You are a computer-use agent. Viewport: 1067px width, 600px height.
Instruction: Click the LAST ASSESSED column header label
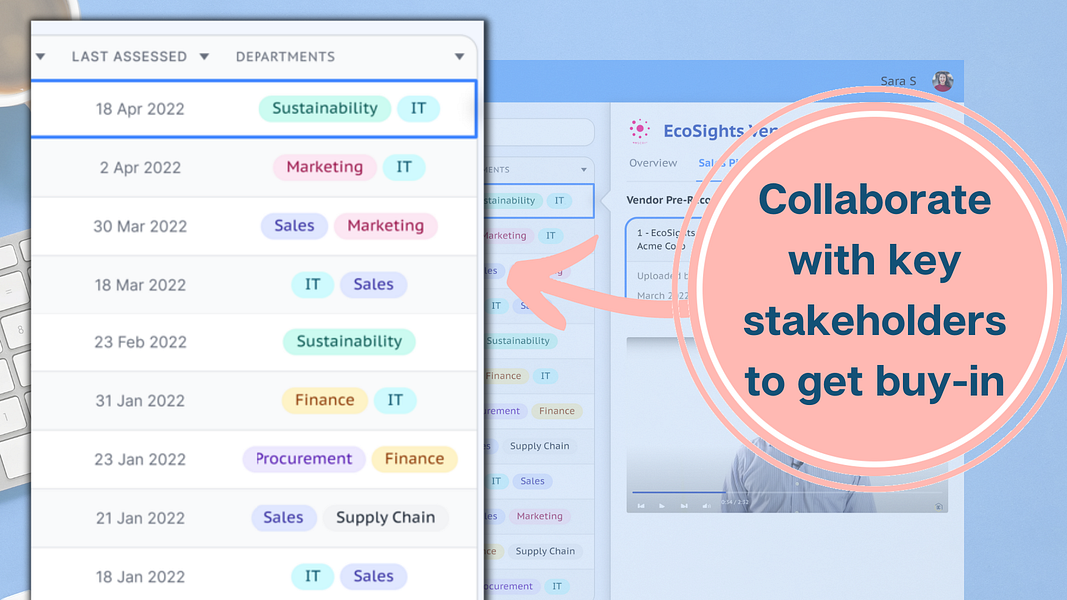(x=129, y=56)
